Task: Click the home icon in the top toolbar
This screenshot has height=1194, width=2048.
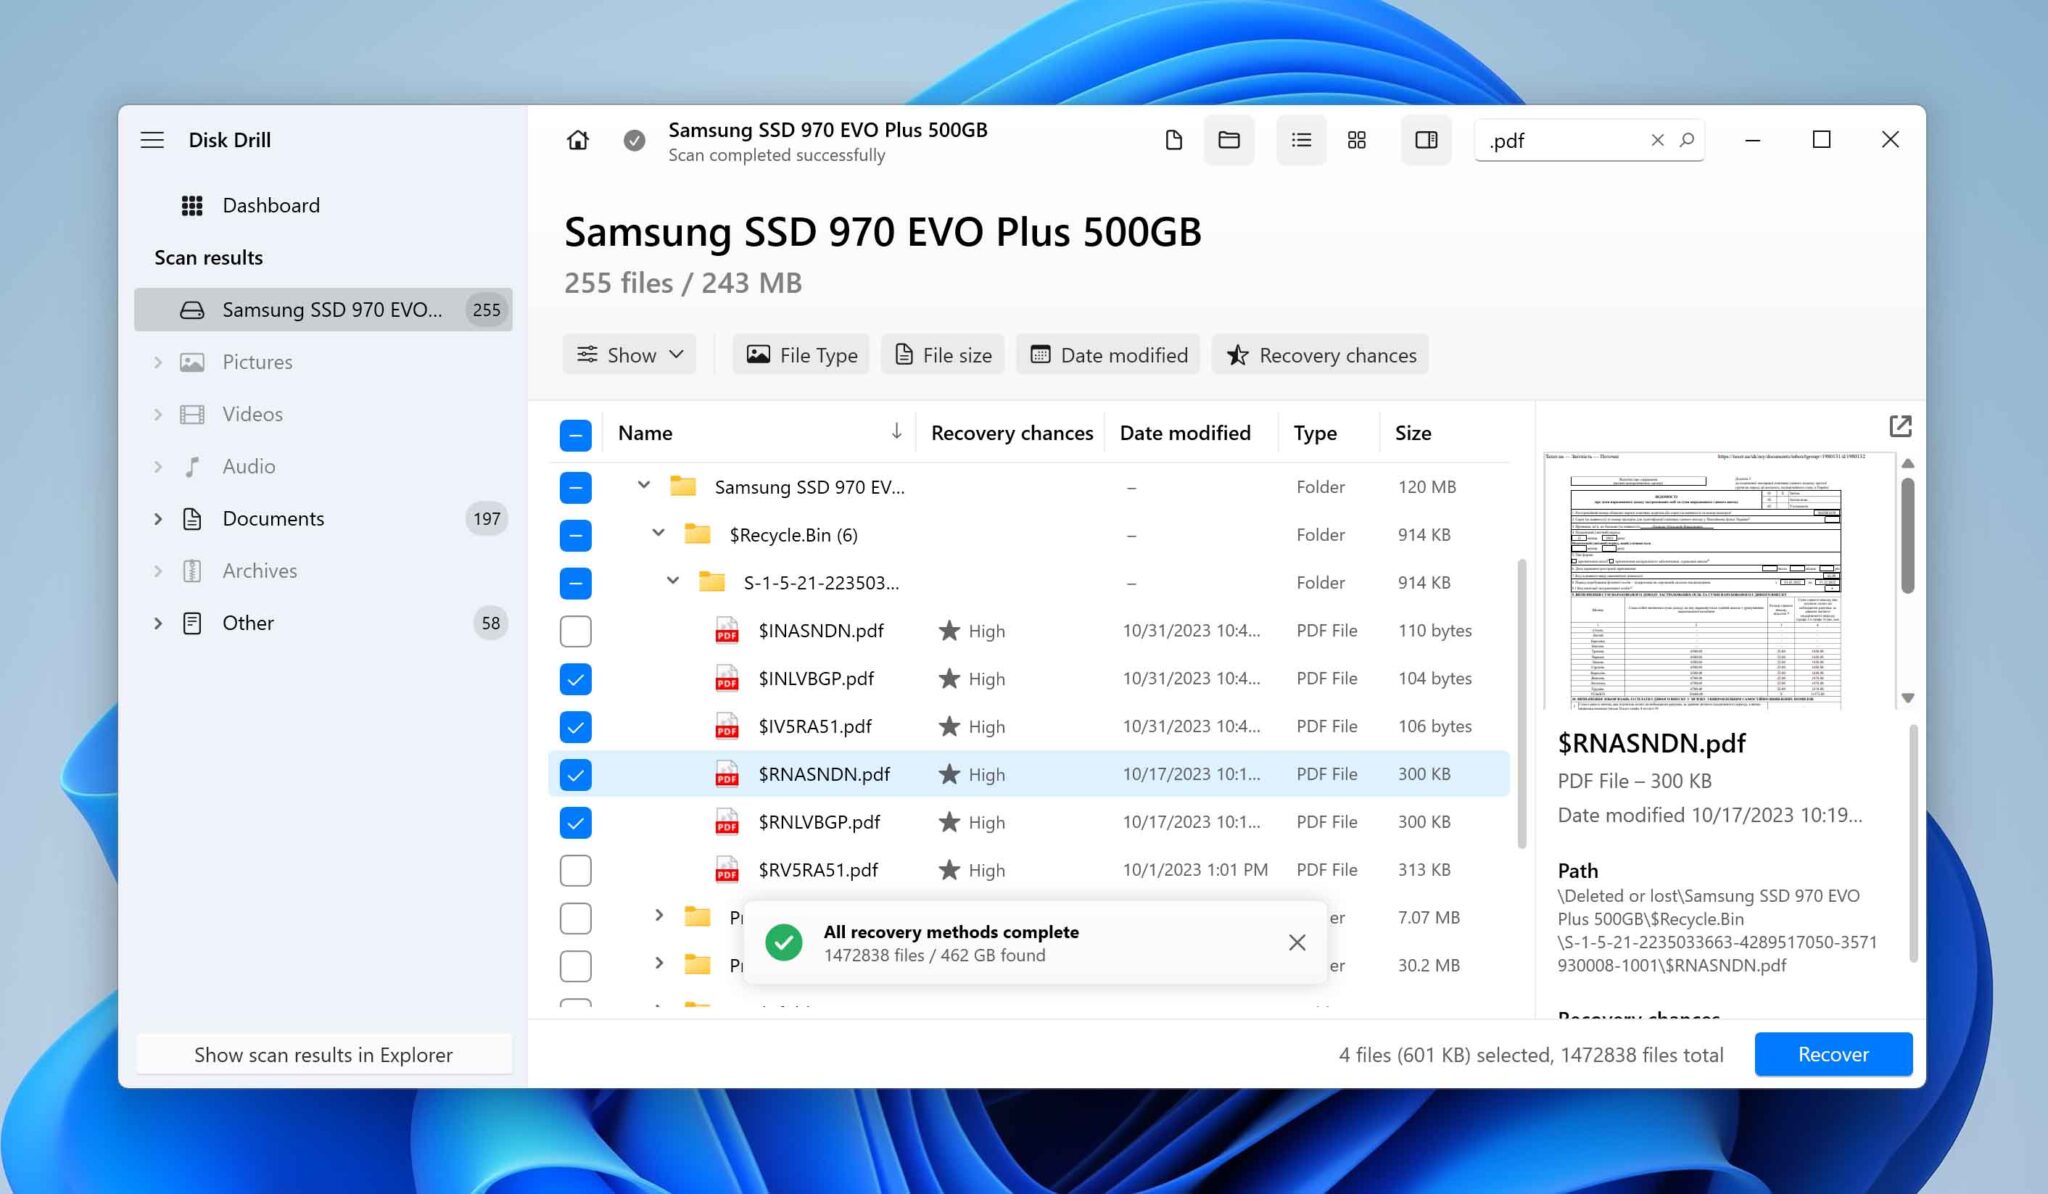Action: [x=577, y=140]
